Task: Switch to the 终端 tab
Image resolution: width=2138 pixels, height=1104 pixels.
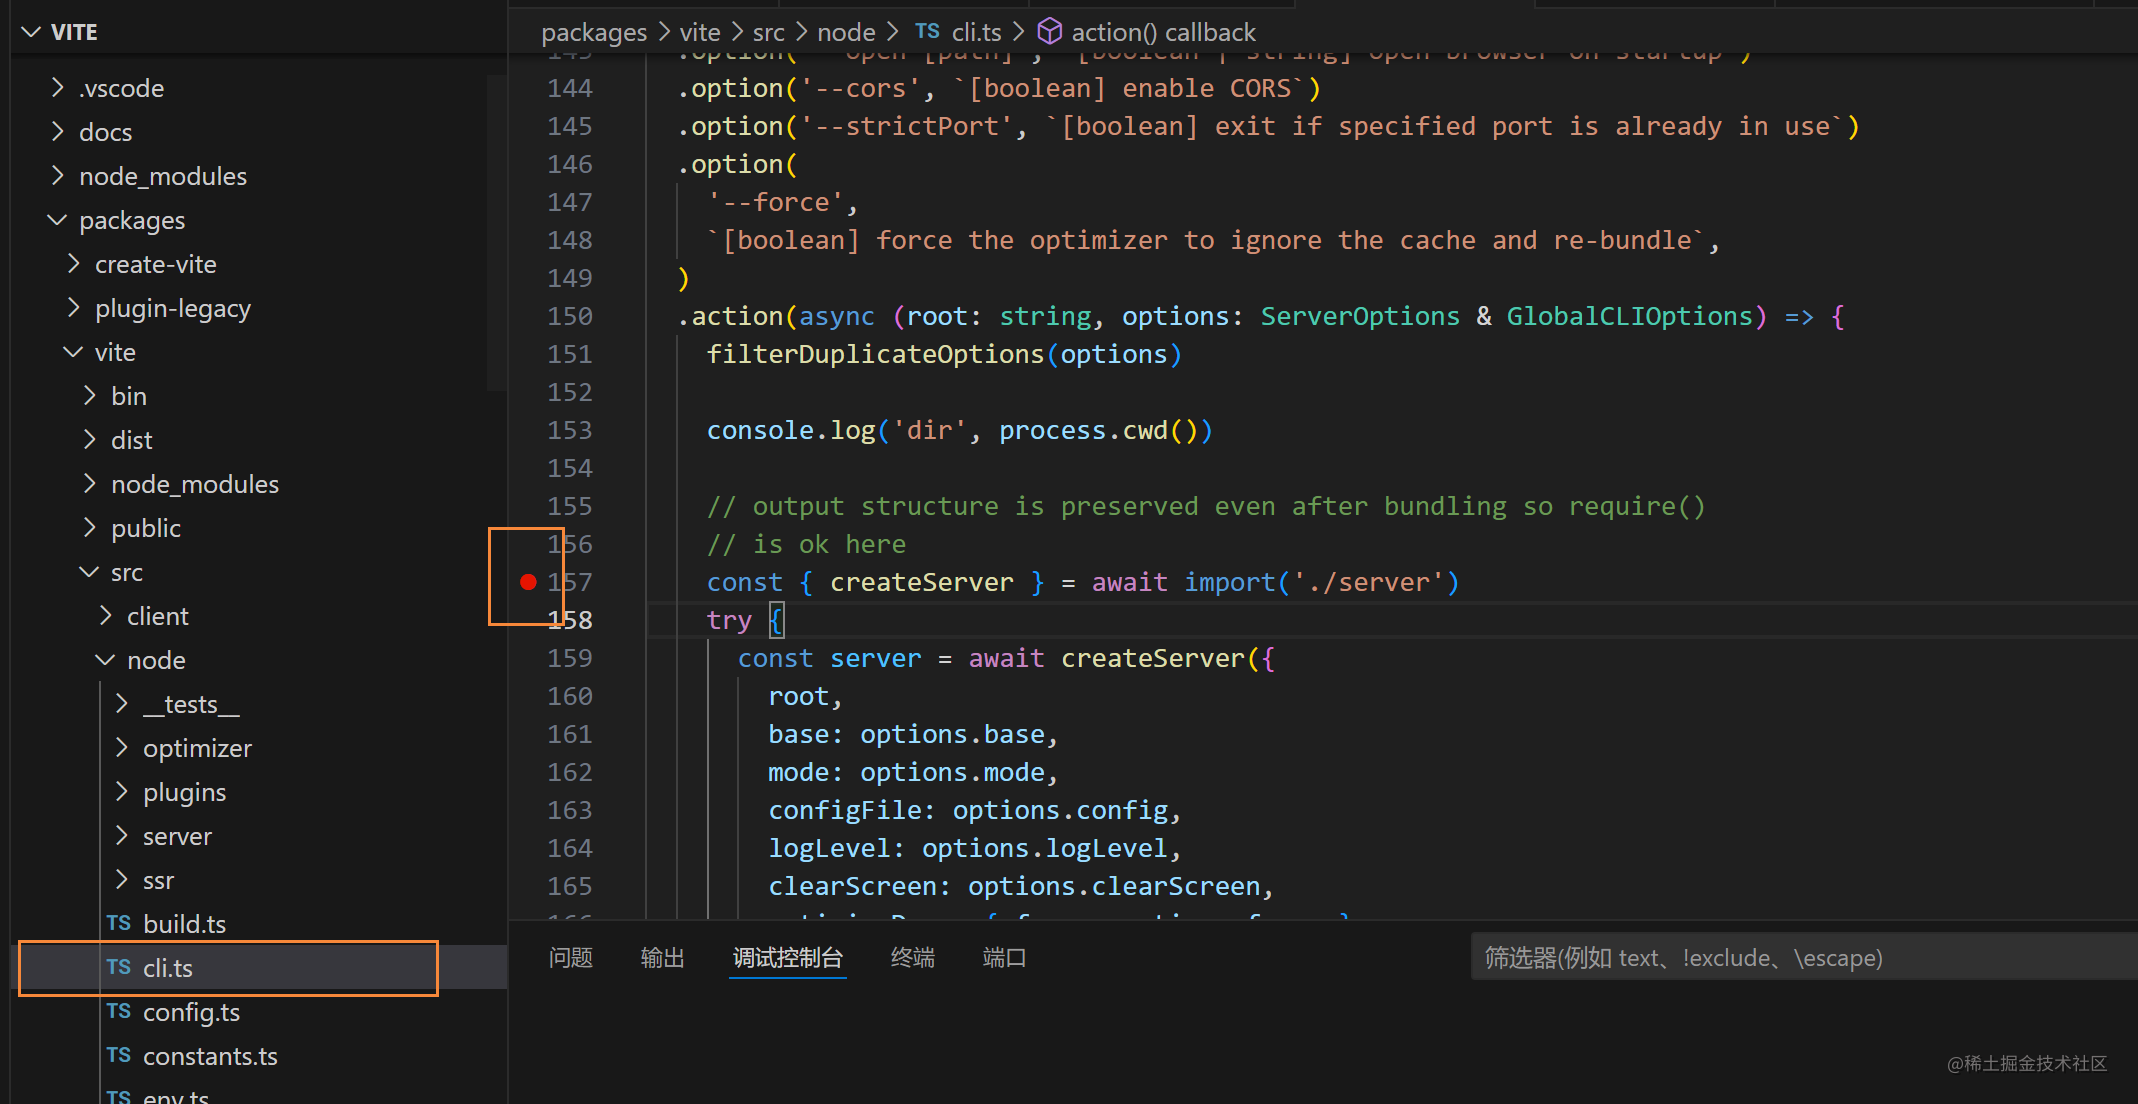Action: [x=913, y=958]
